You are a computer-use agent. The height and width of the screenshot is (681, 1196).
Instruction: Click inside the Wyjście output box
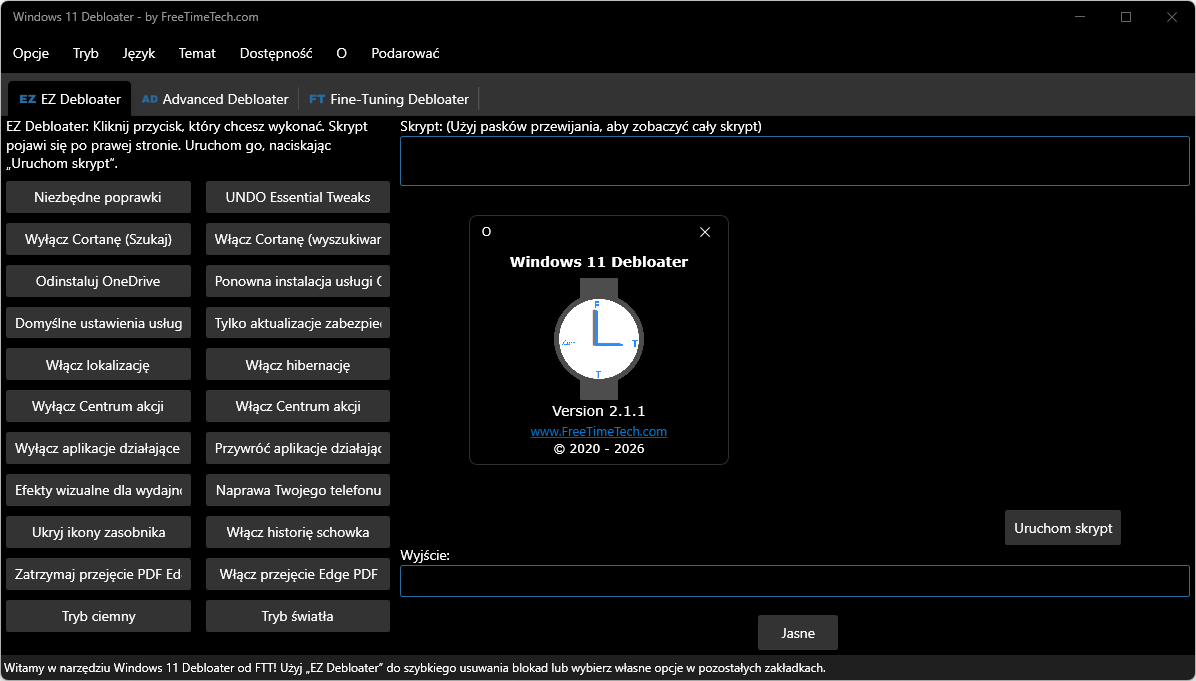[x=794, y=581]
